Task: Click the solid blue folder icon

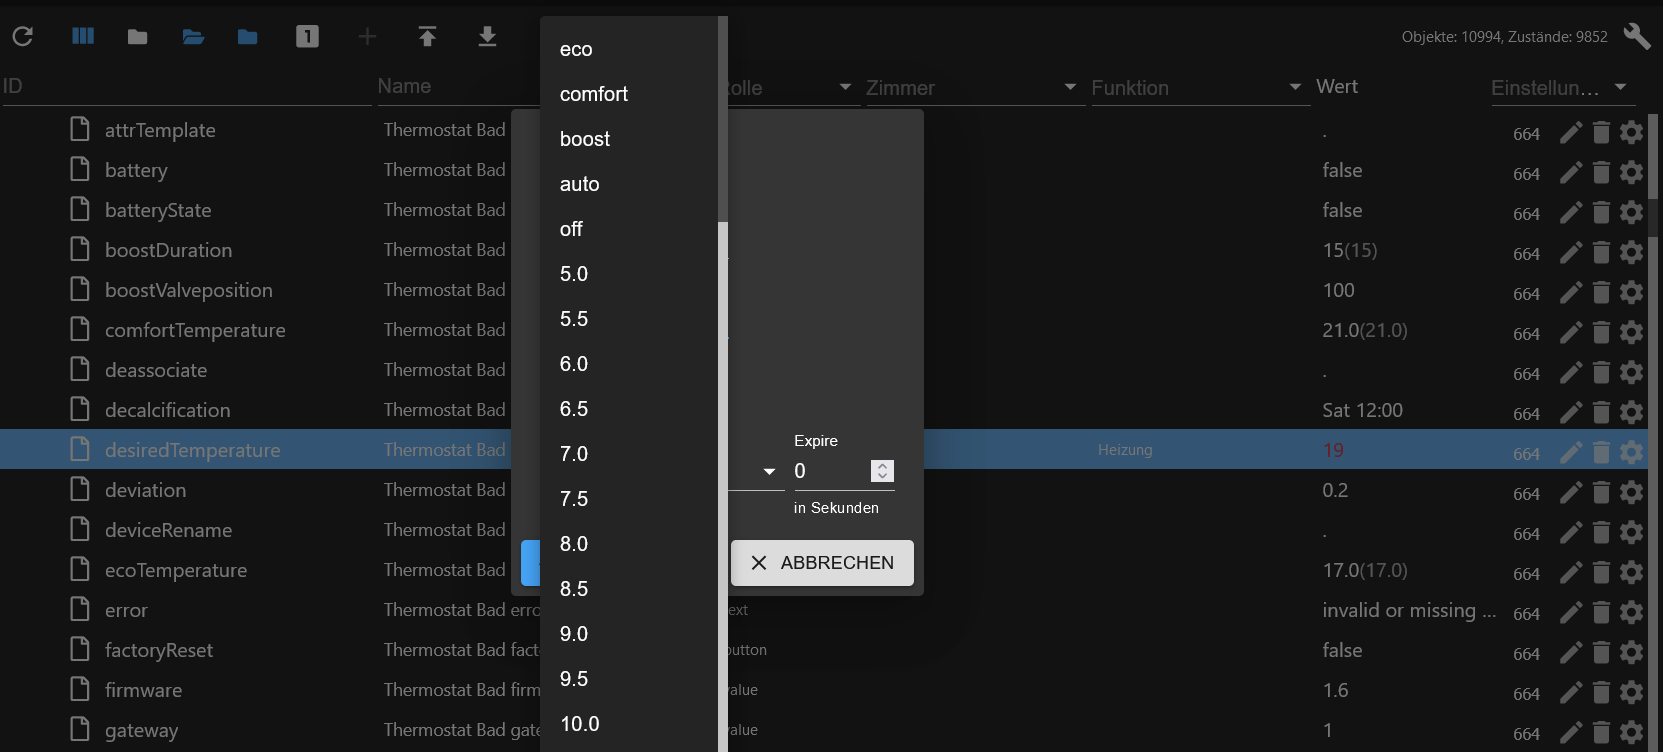Action: coord(248,37)
